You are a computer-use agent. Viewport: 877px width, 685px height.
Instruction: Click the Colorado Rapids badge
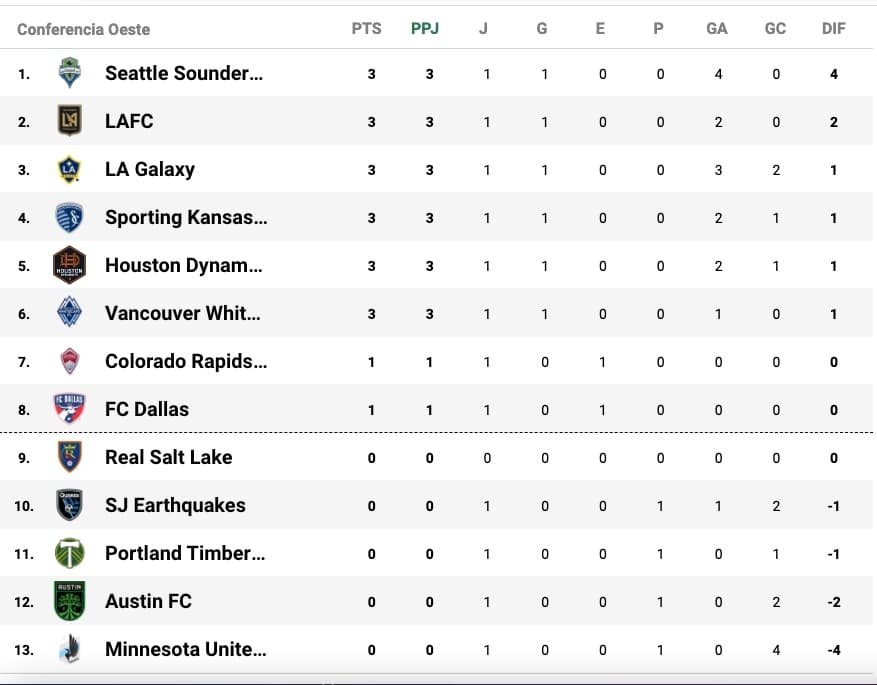click(69, 361)
